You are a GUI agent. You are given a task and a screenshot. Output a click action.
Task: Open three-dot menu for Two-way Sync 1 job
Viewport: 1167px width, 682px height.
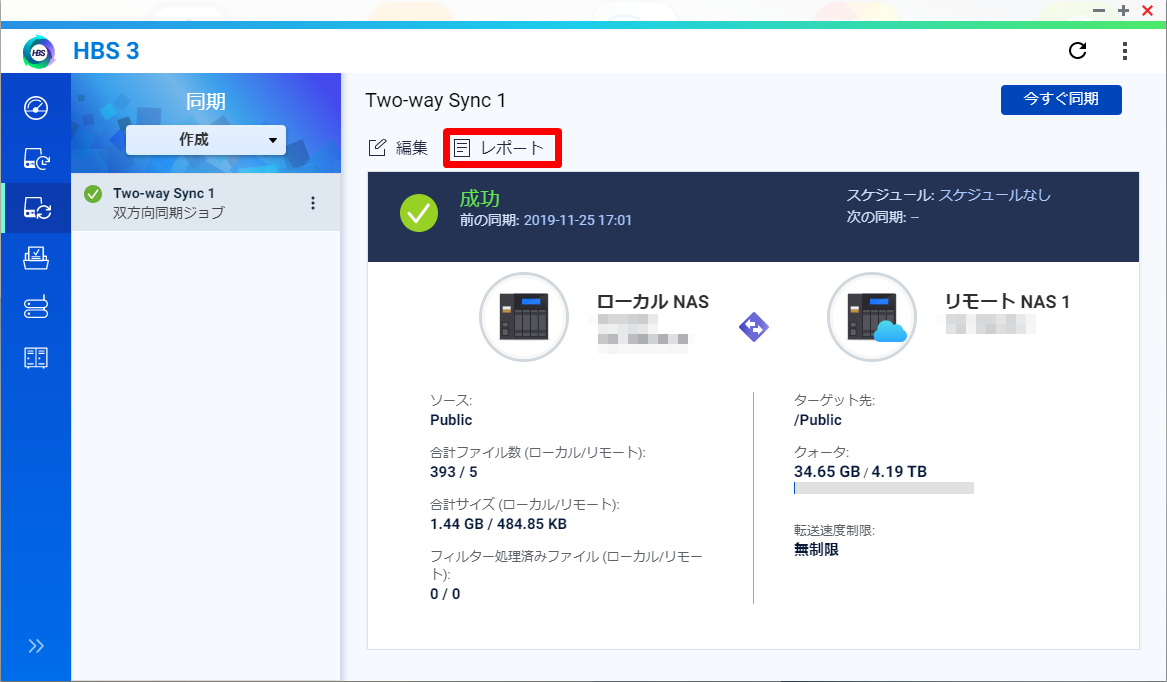313,203
